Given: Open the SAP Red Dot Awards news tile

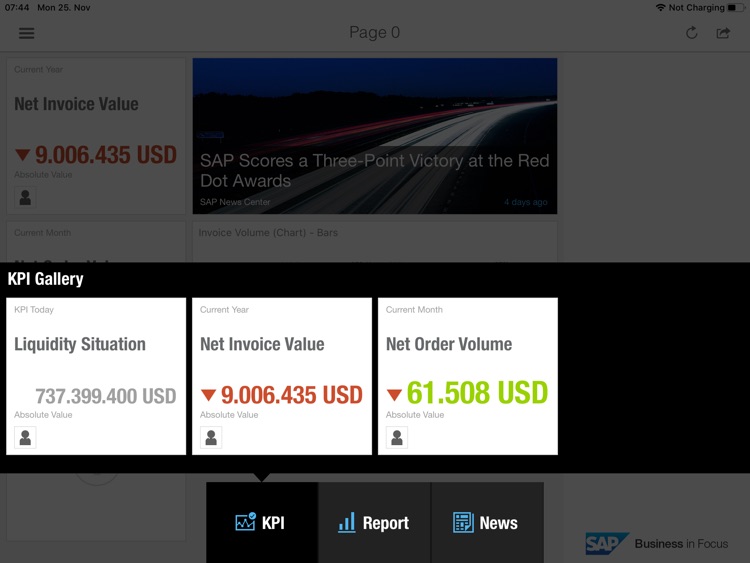Looking at the screenshot, I should click(x=375, y=136).
